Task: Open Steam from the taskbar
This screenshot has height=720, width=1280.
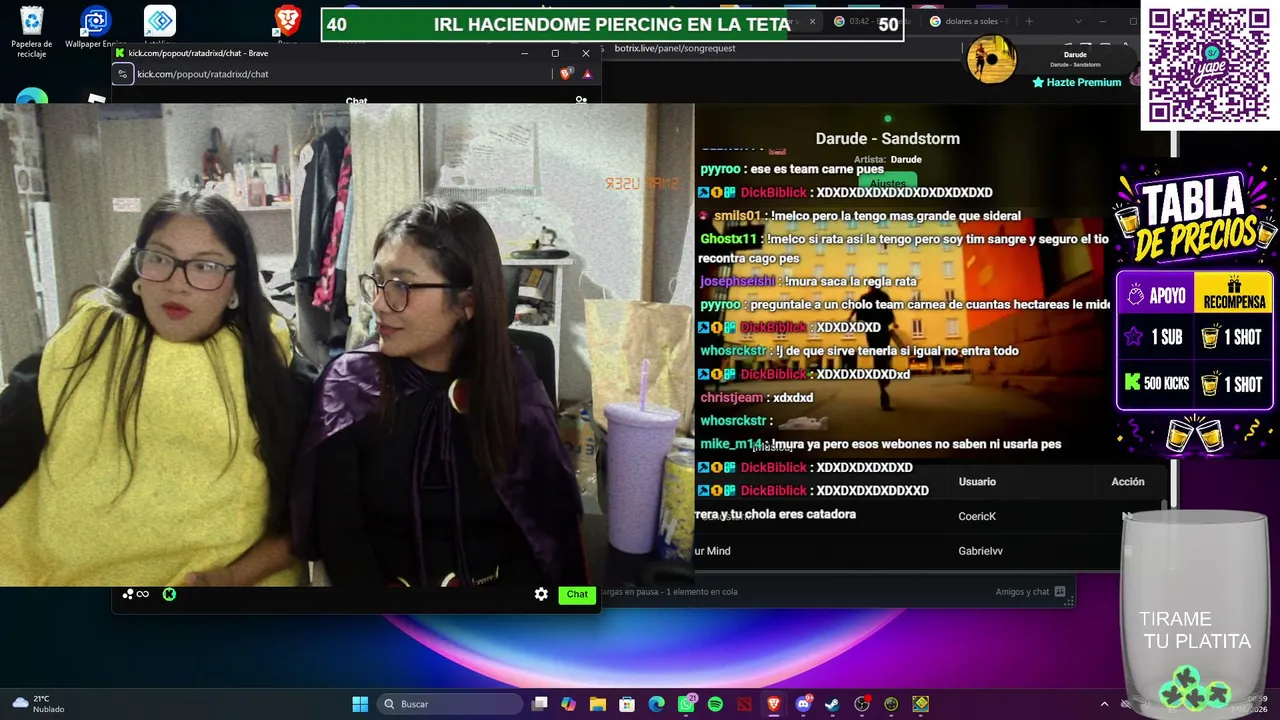Action: [x=832, y=704]
